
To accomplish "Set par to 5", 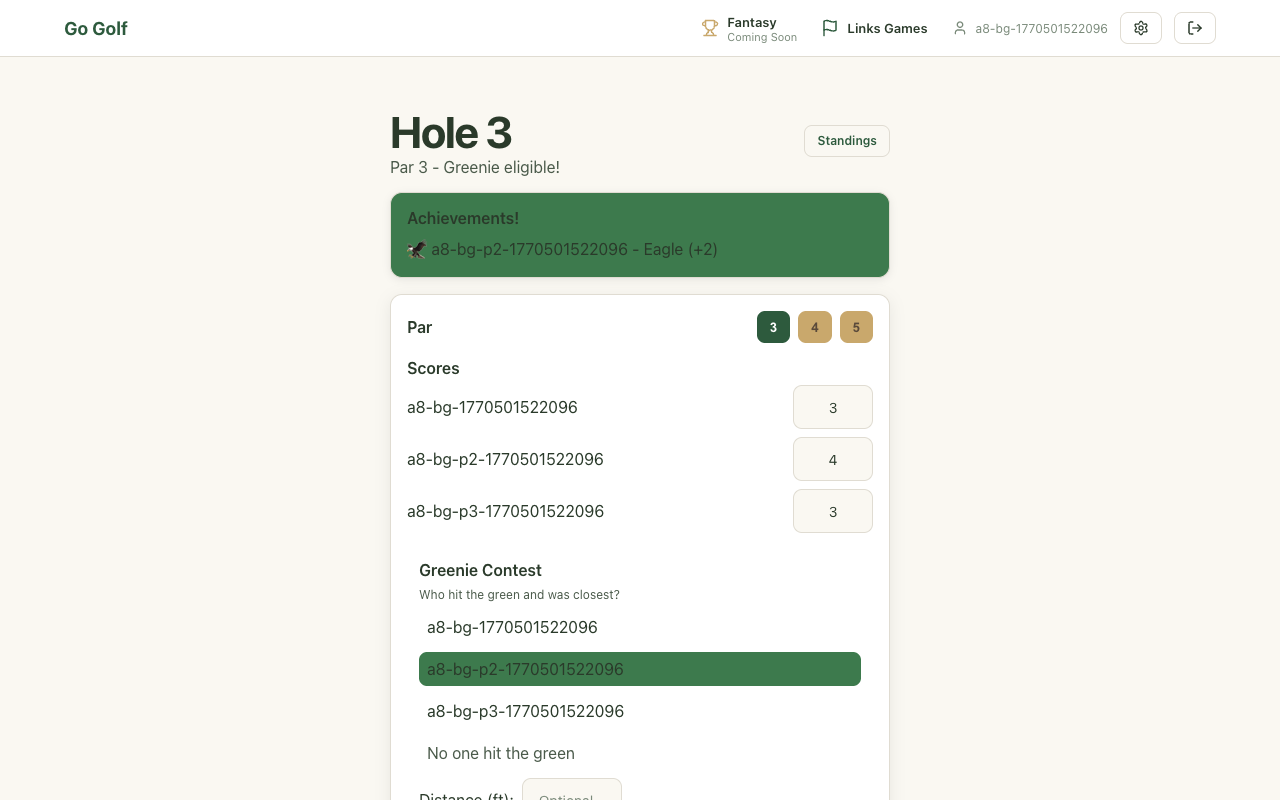I will click(x=856, y=327).
